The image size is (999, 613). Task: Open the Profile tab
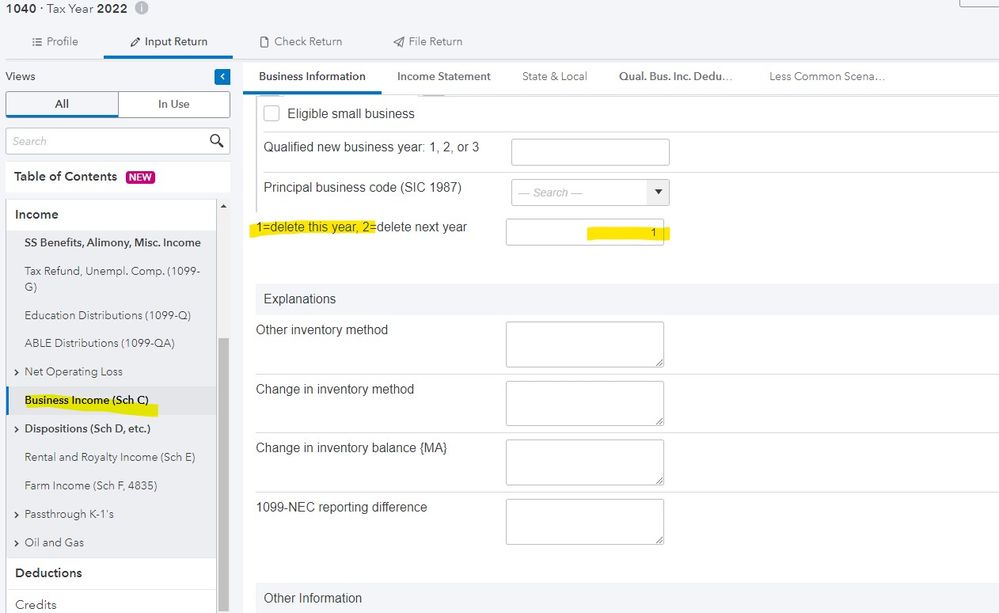point(54,42)
